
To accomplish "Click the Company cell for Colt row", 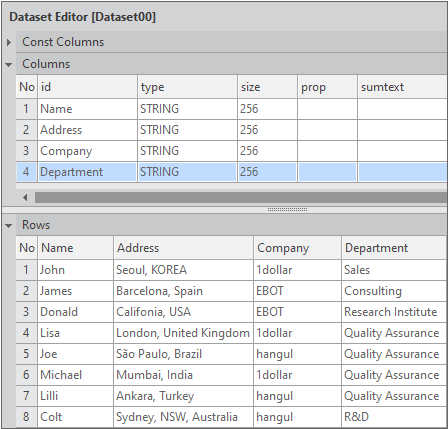I will (297, 417).
